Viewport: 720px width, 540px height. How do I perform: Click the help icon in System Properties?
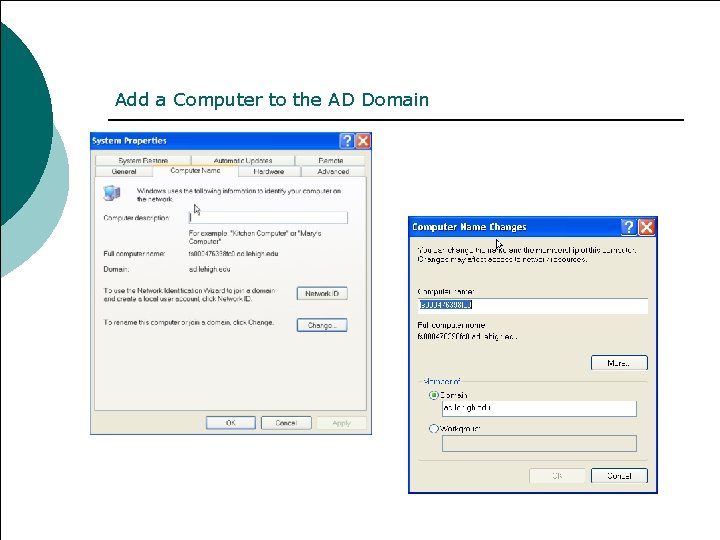click(347, 141)
